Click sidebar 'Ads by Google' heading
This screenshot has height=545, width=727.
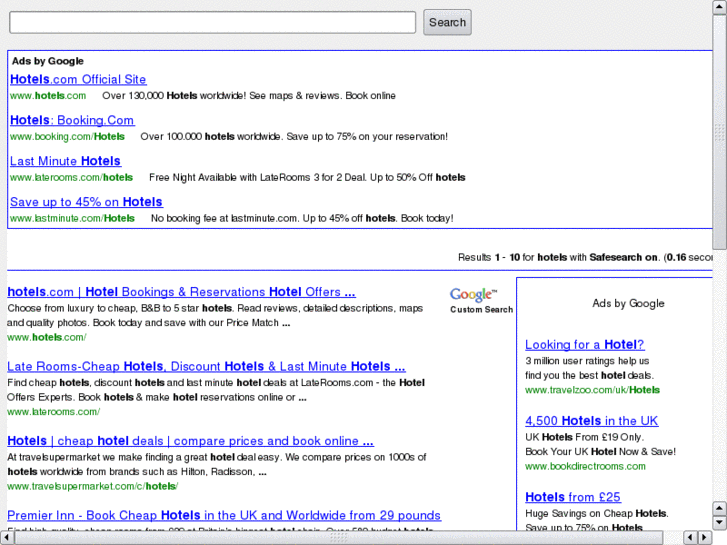(628, 303)
